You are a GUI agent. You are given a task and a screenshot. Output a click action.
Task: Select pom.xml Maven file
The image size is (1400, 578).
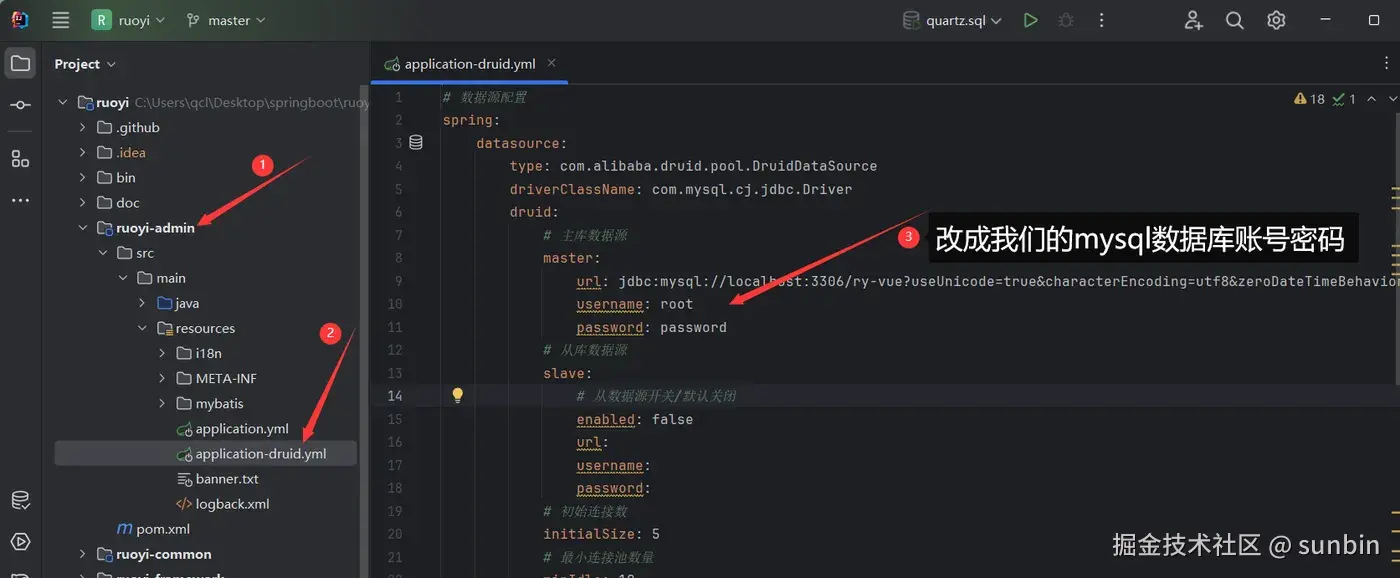[153, 529]
